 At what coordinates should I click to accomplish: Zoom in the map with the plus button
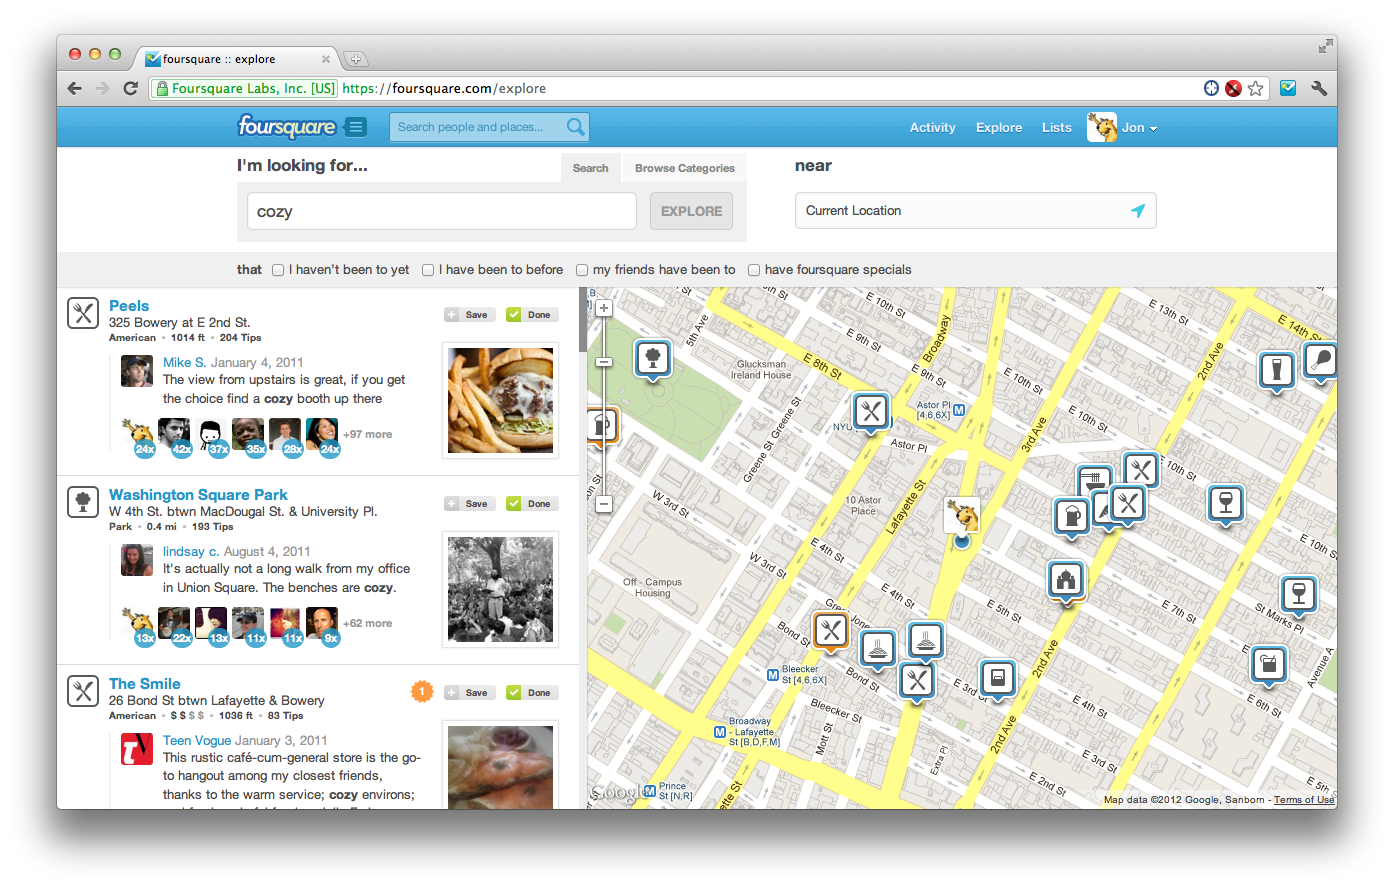pos(604,309)
